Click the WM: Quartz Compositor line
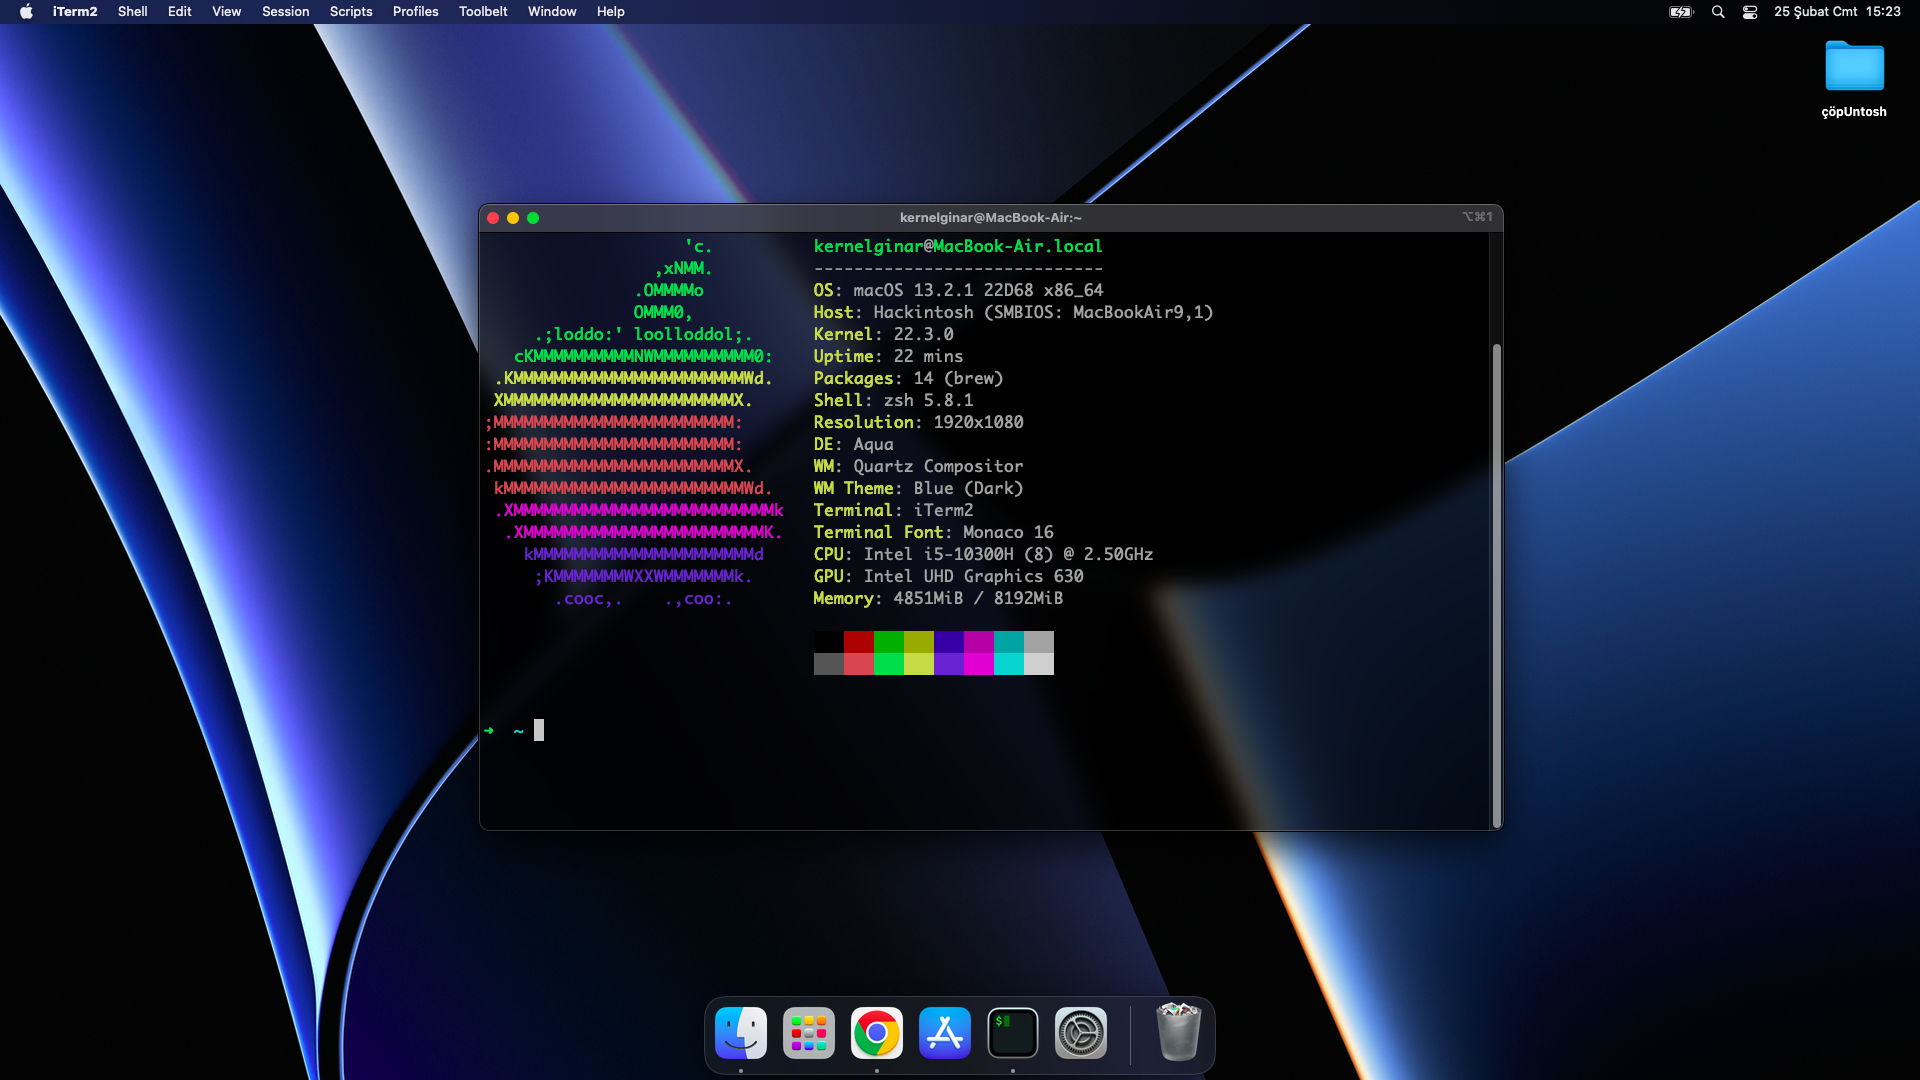This screenshot has width=1920, height=1080. click(x=918, y=466)
